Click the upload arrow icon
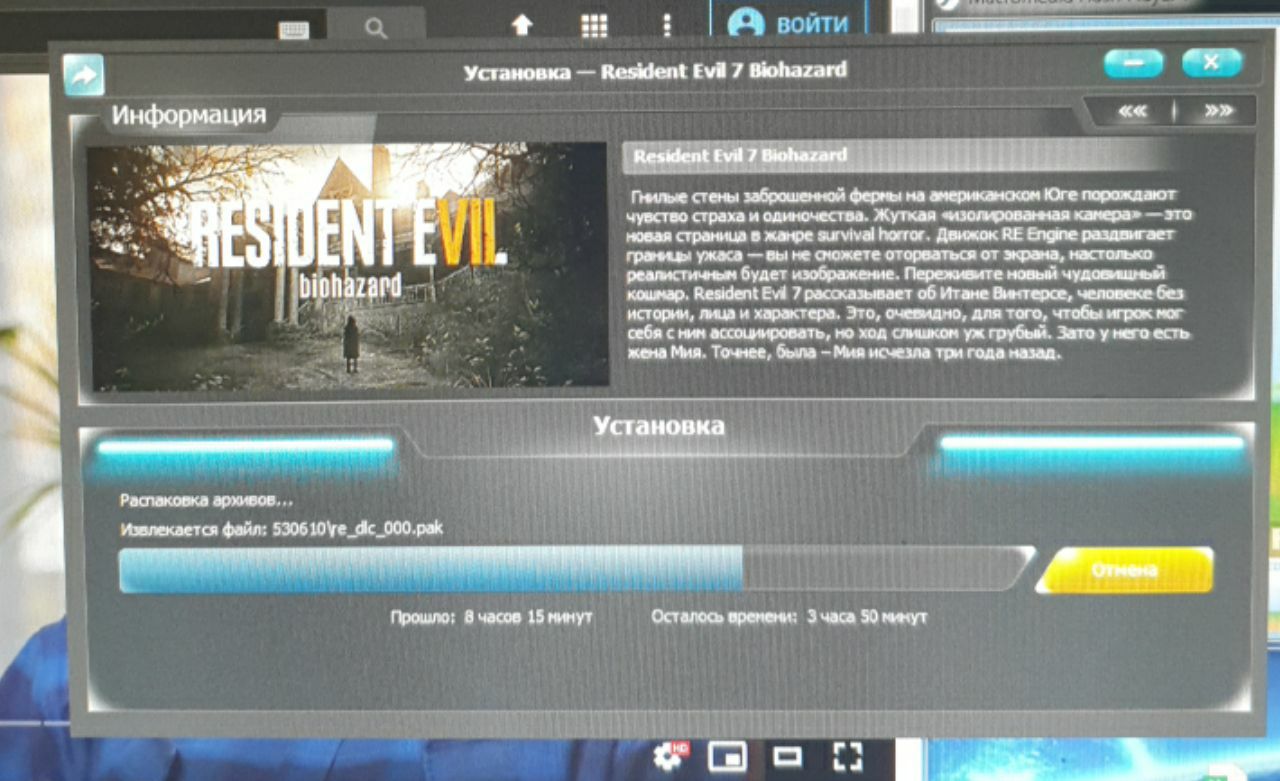 point(522,26)
